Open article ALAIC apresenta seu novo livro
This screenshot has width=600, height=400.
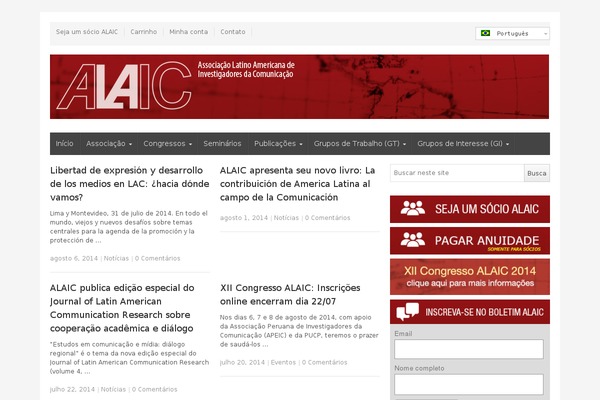click(x=297, y=184)
